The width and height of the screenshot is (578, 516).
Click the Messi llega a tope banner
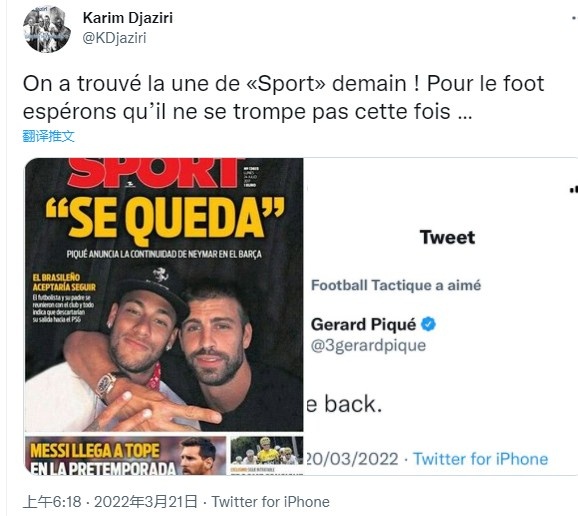click(125, 456)
